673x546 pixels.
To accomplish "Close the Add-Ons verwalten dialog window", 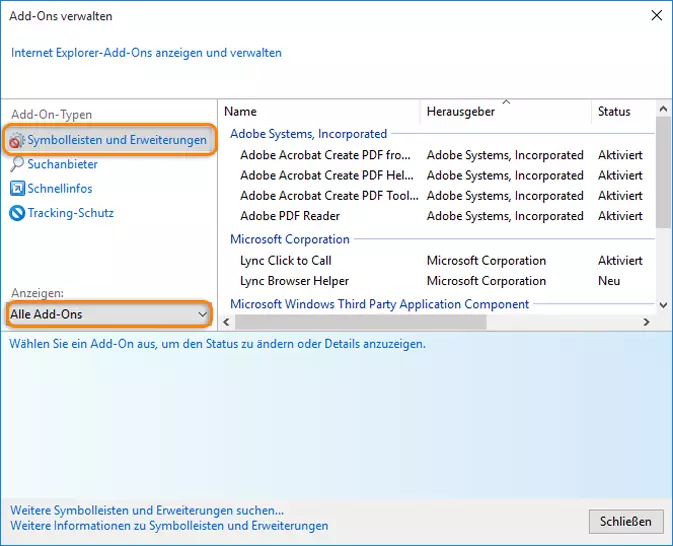I will tap(656, 16).
